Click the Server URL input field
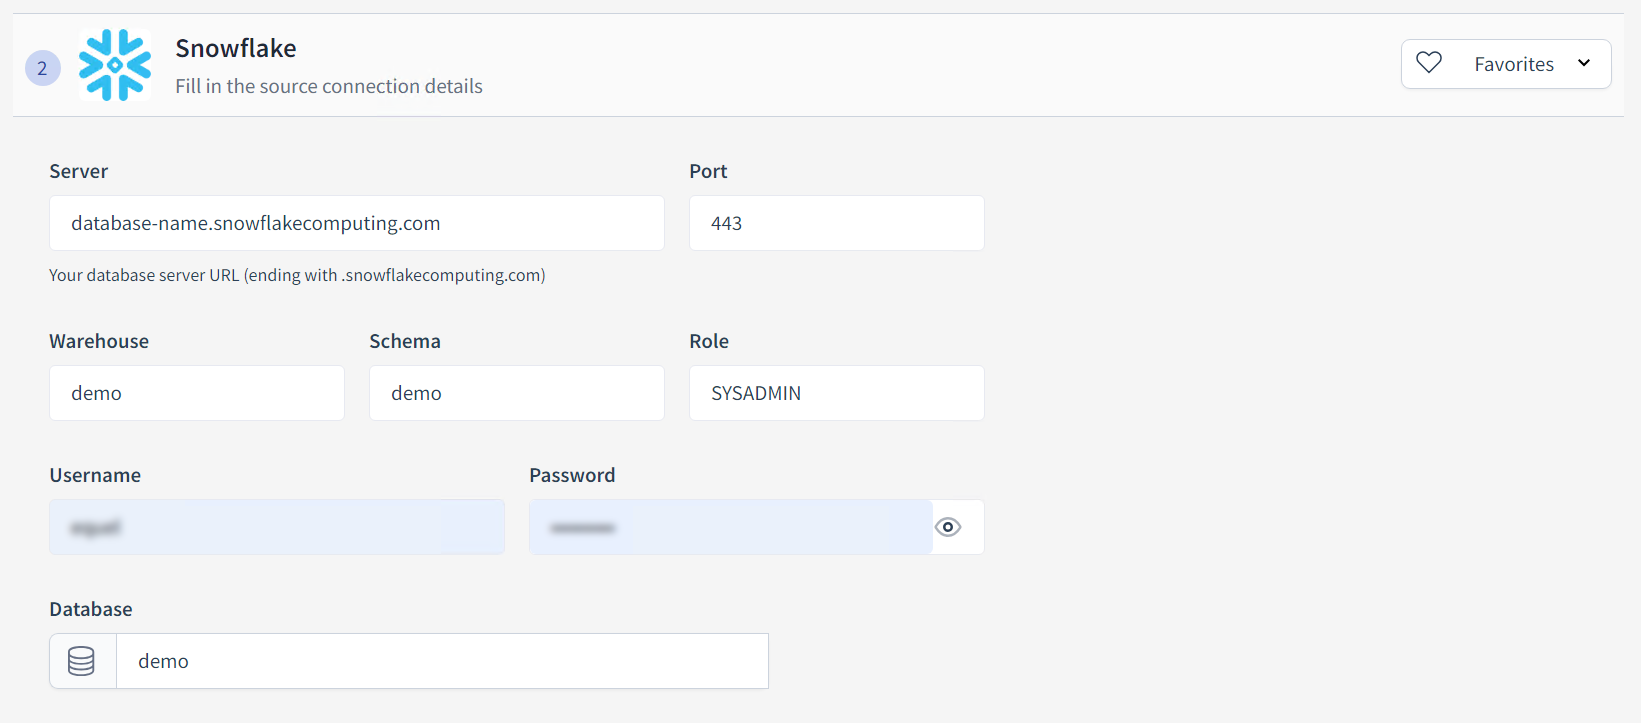 356,223
